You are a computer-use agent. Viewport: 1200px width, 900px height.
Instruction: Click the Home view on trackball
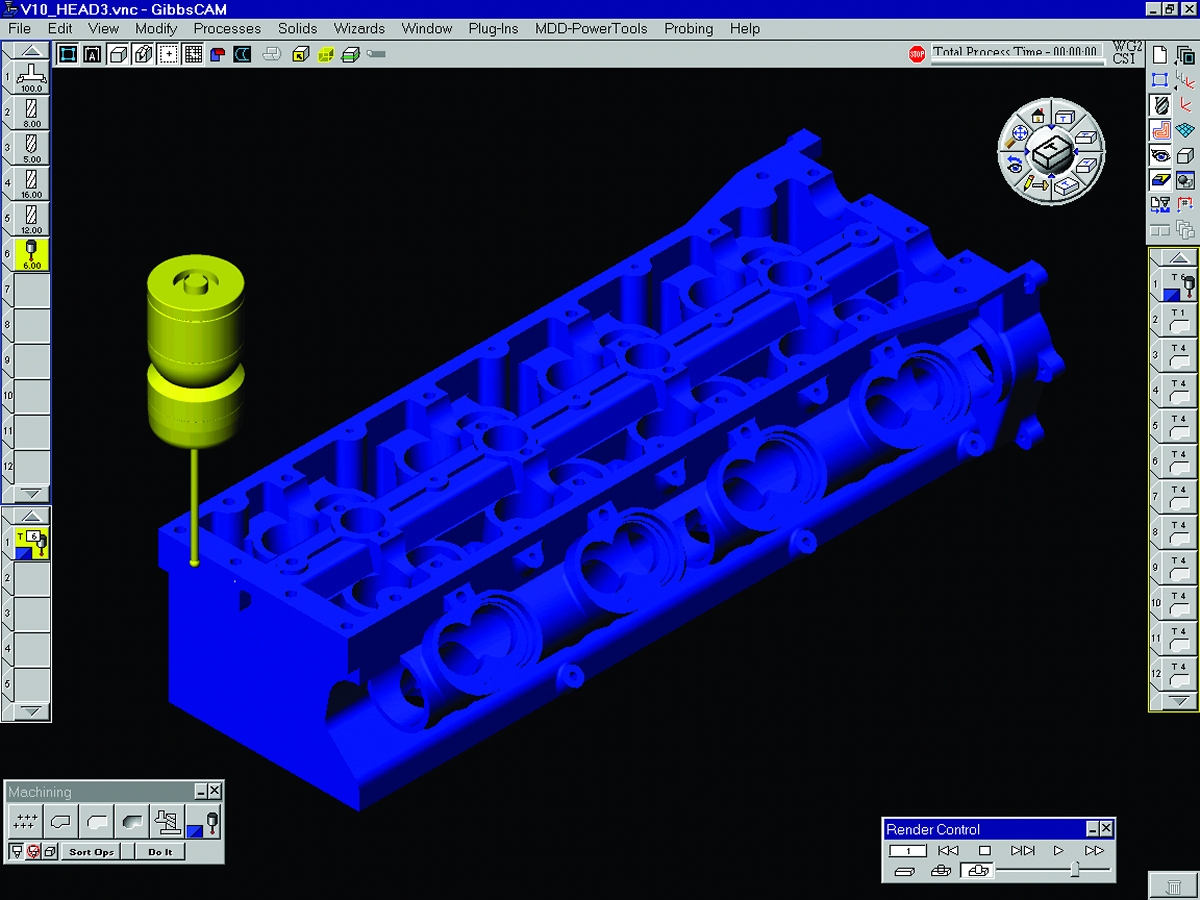click(1038, 115)
